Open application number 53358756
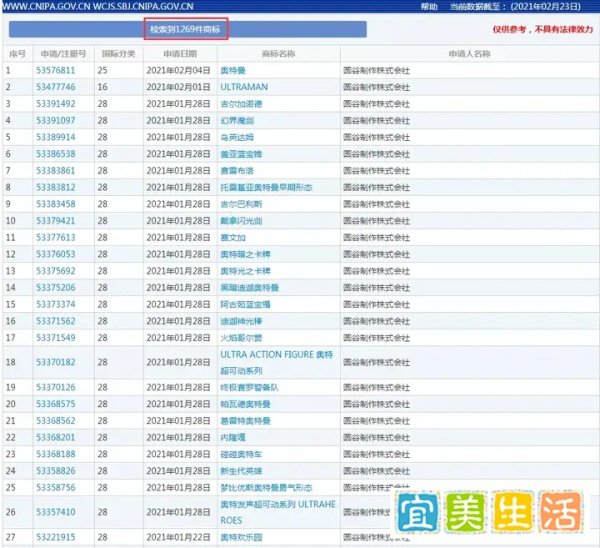Image resolution: width=600 pixels, height=548 pixels. 55,488
